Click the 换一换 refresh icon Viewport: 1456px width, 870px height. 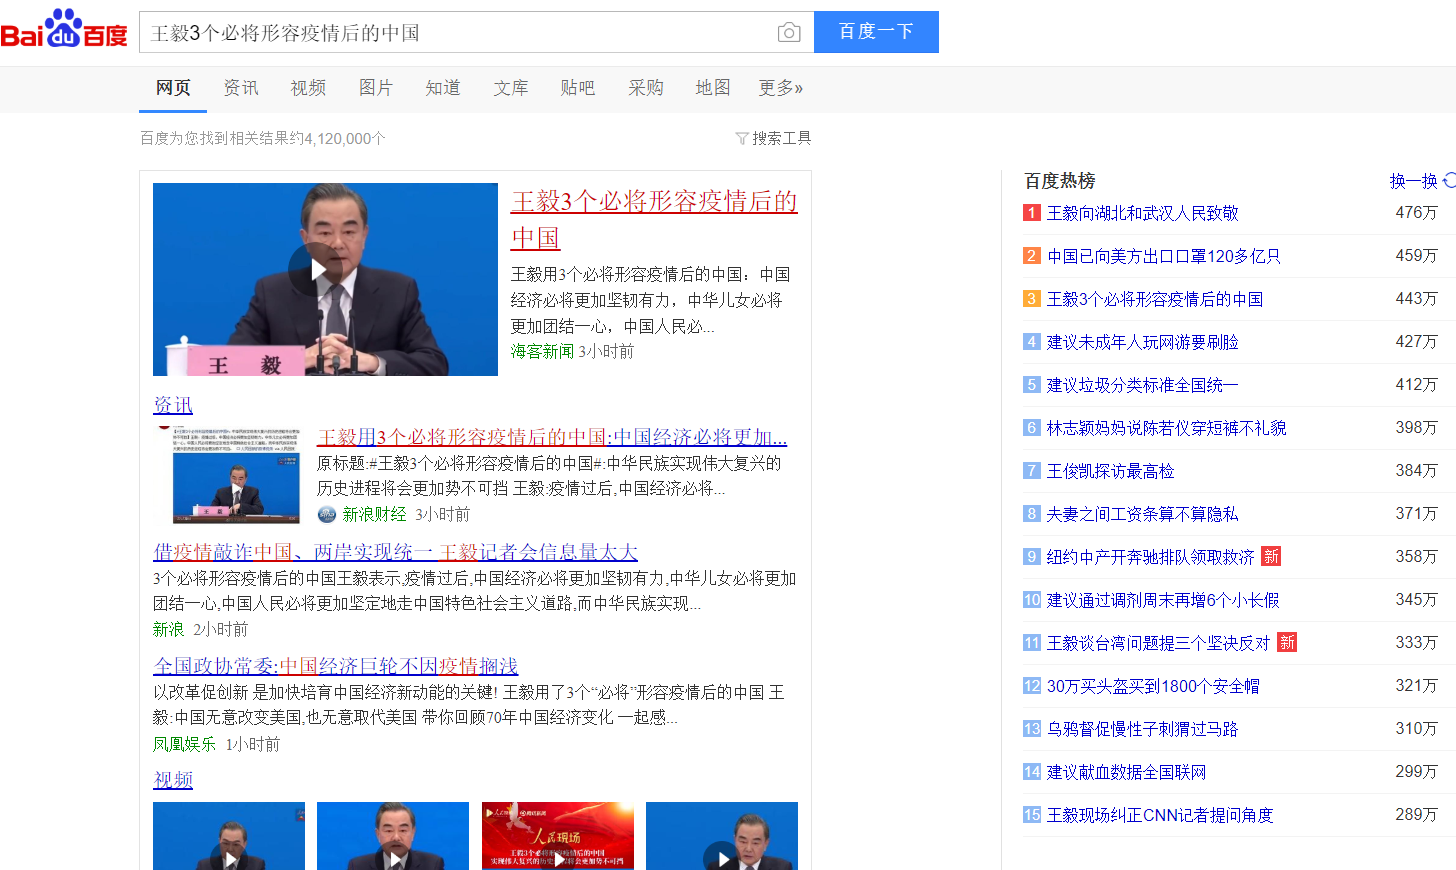click(x=1449, y=180)
